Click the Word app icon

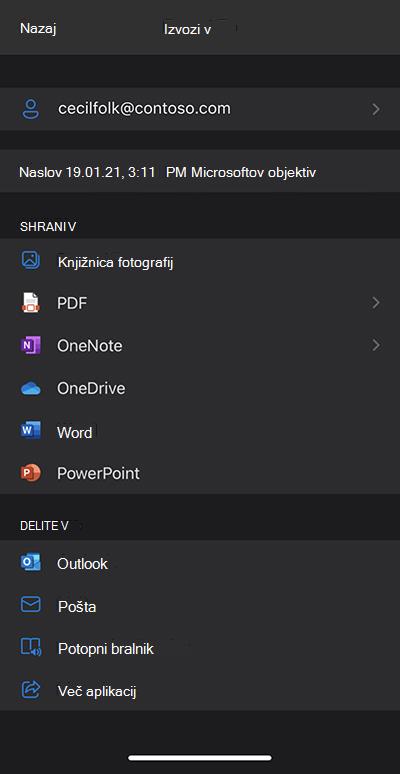pos(31,431)
